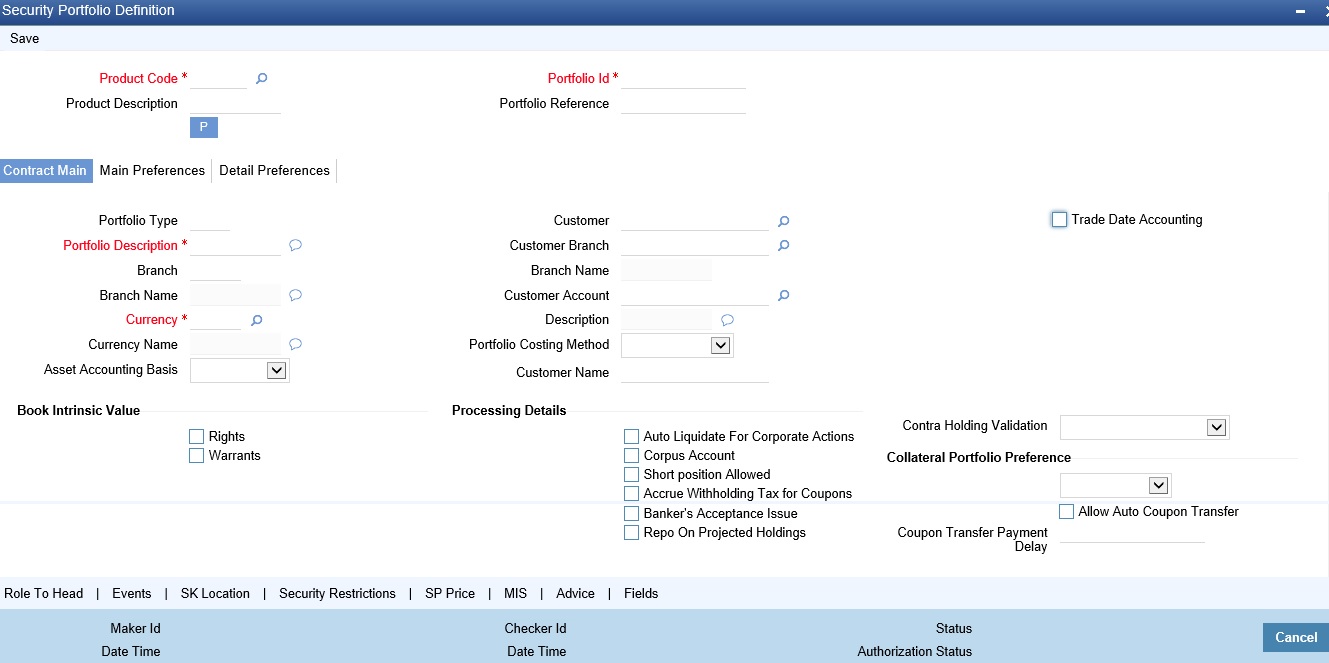This screenshot has width=1329, height=663.
Task: Open SP Price subscreen link
Action: [x=450, y=594]
